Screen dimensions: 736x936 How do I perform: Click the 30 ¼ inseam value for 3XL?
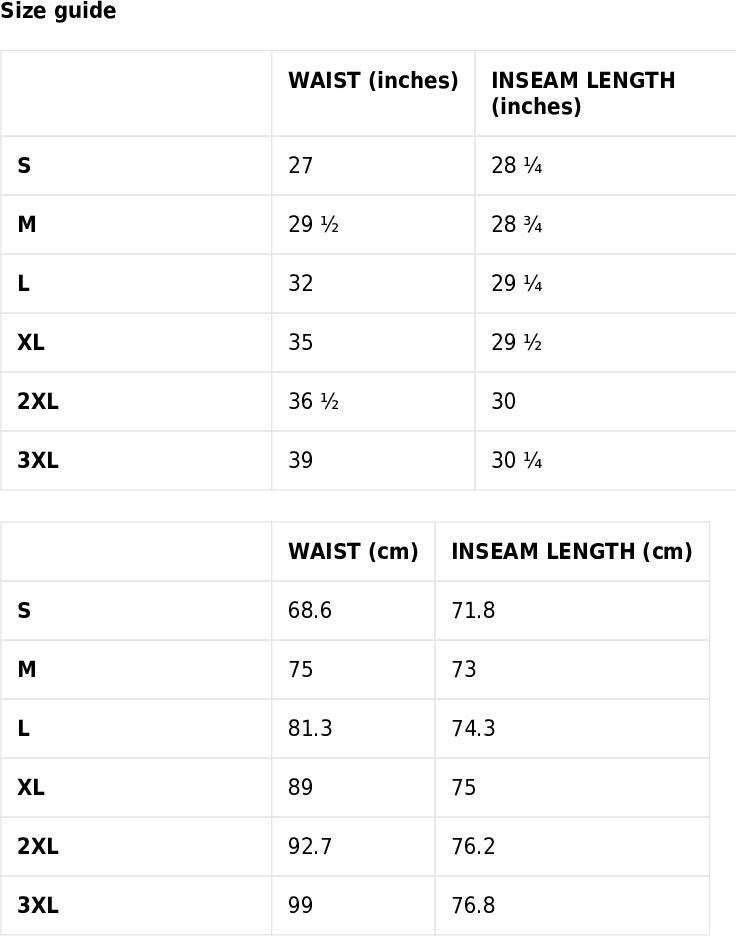click(x=516, y=460)
